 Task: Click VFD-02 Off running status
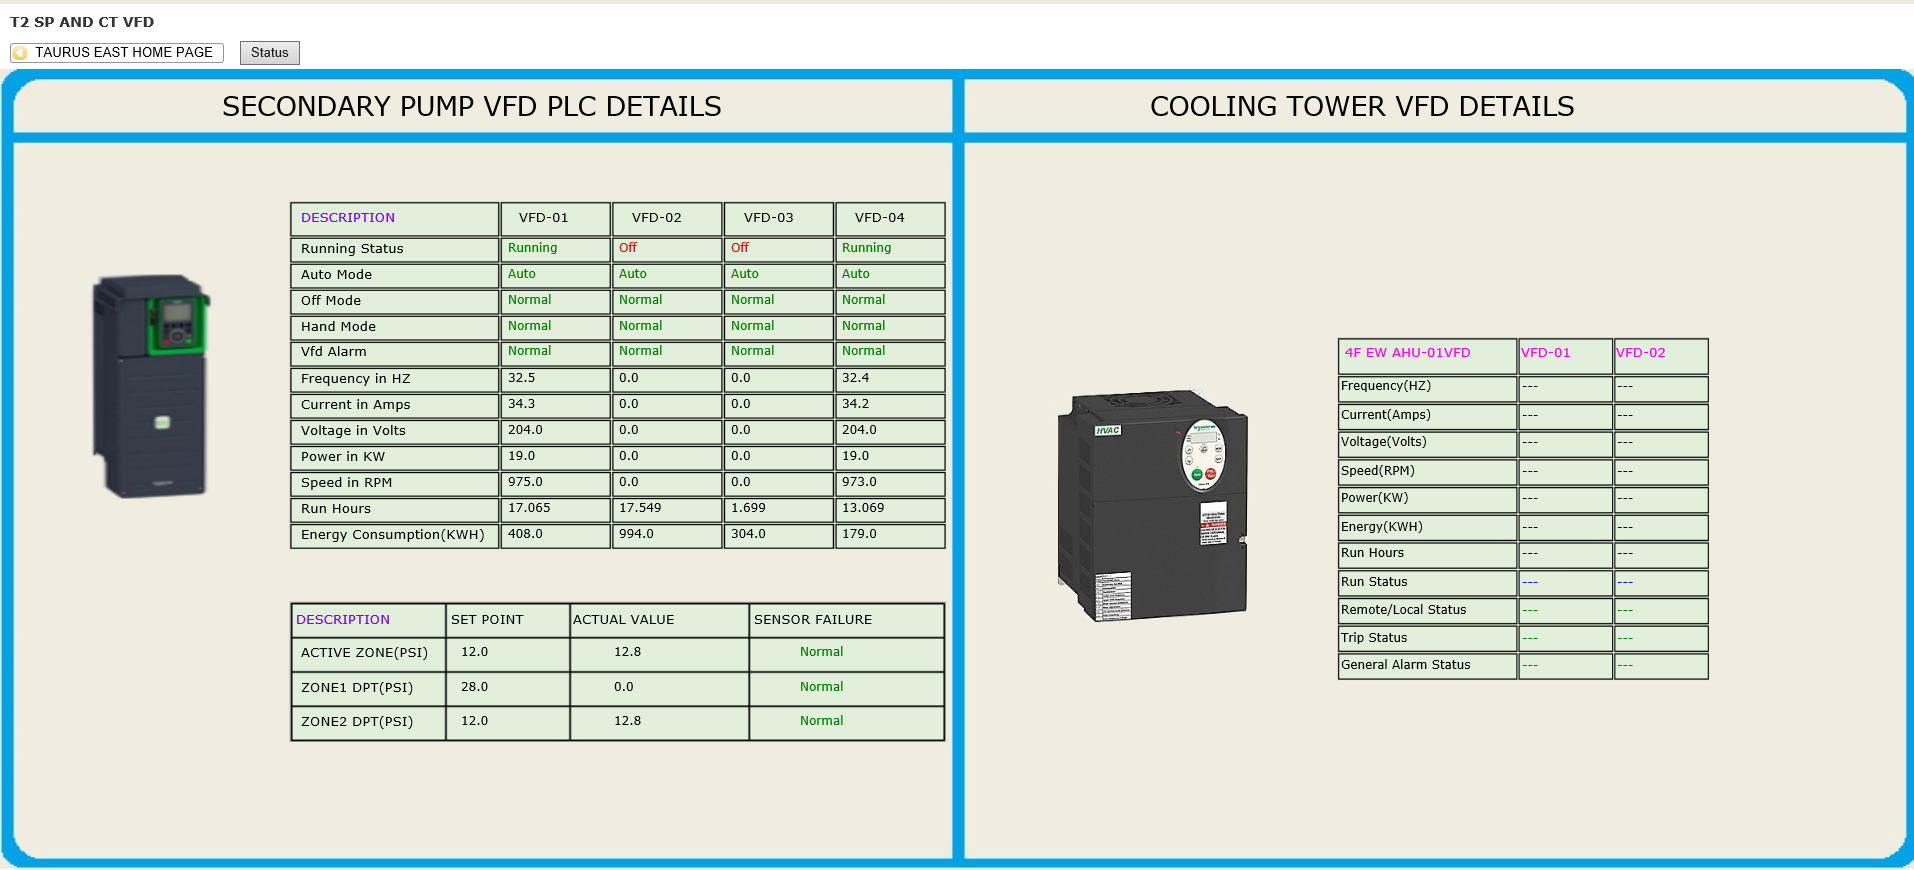click(628, 248)
